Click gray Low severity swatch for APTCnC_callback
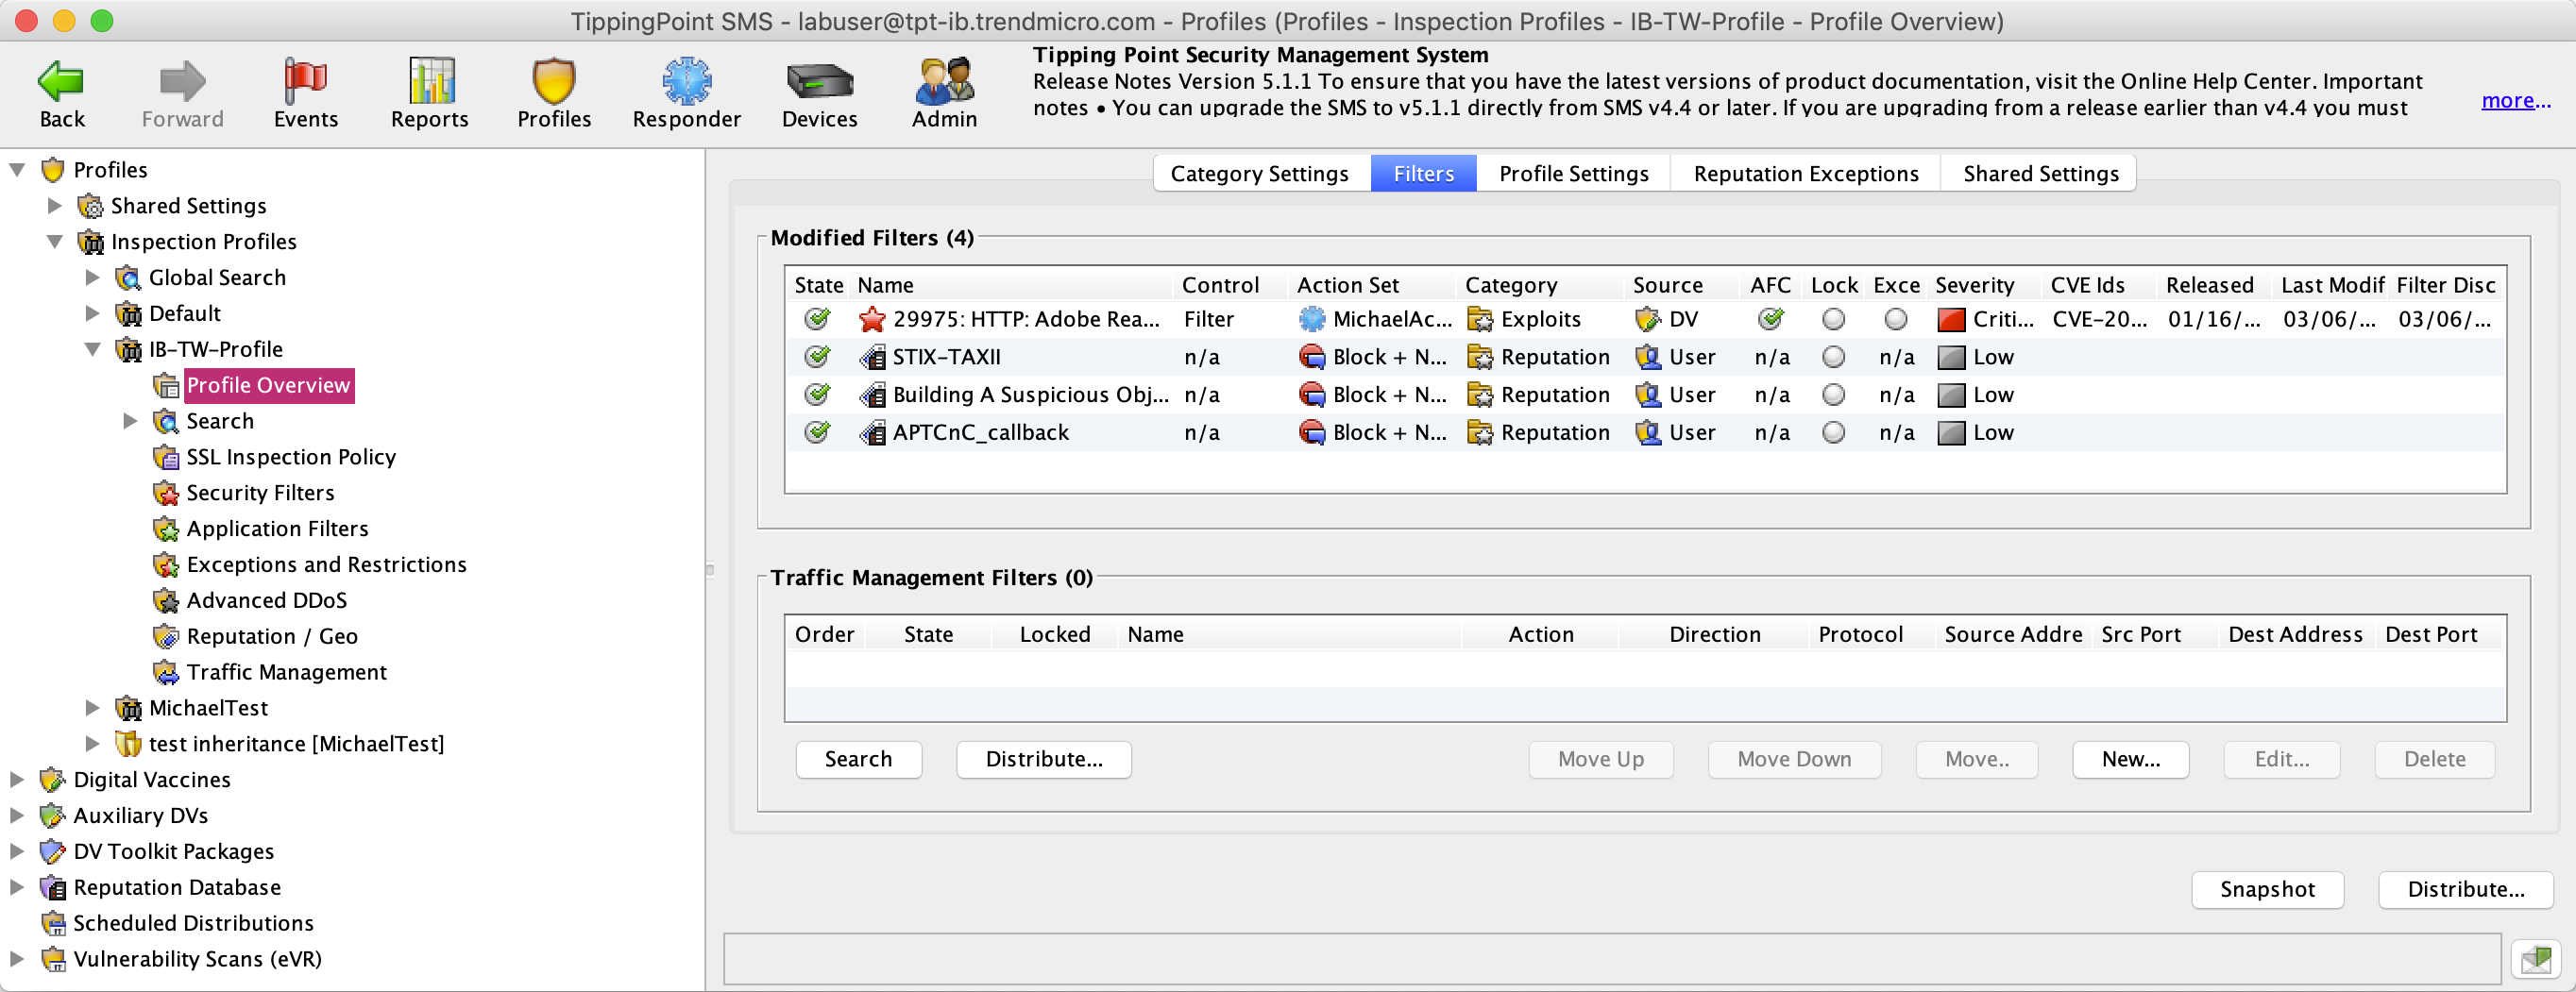 [x=1951, y=433]
